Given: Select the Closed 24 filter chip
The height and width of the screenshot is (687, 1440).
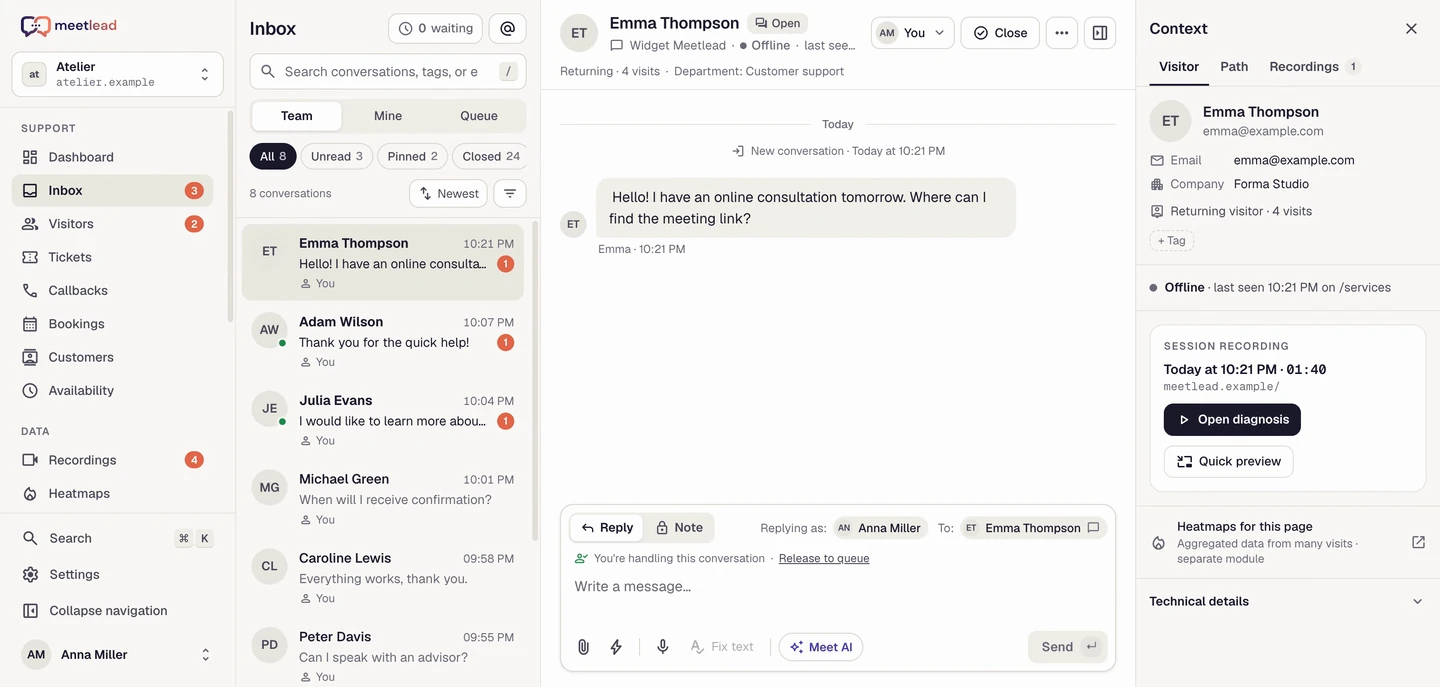Looking at the screenshot, I should pyautogui.click(x=490, y=156).
